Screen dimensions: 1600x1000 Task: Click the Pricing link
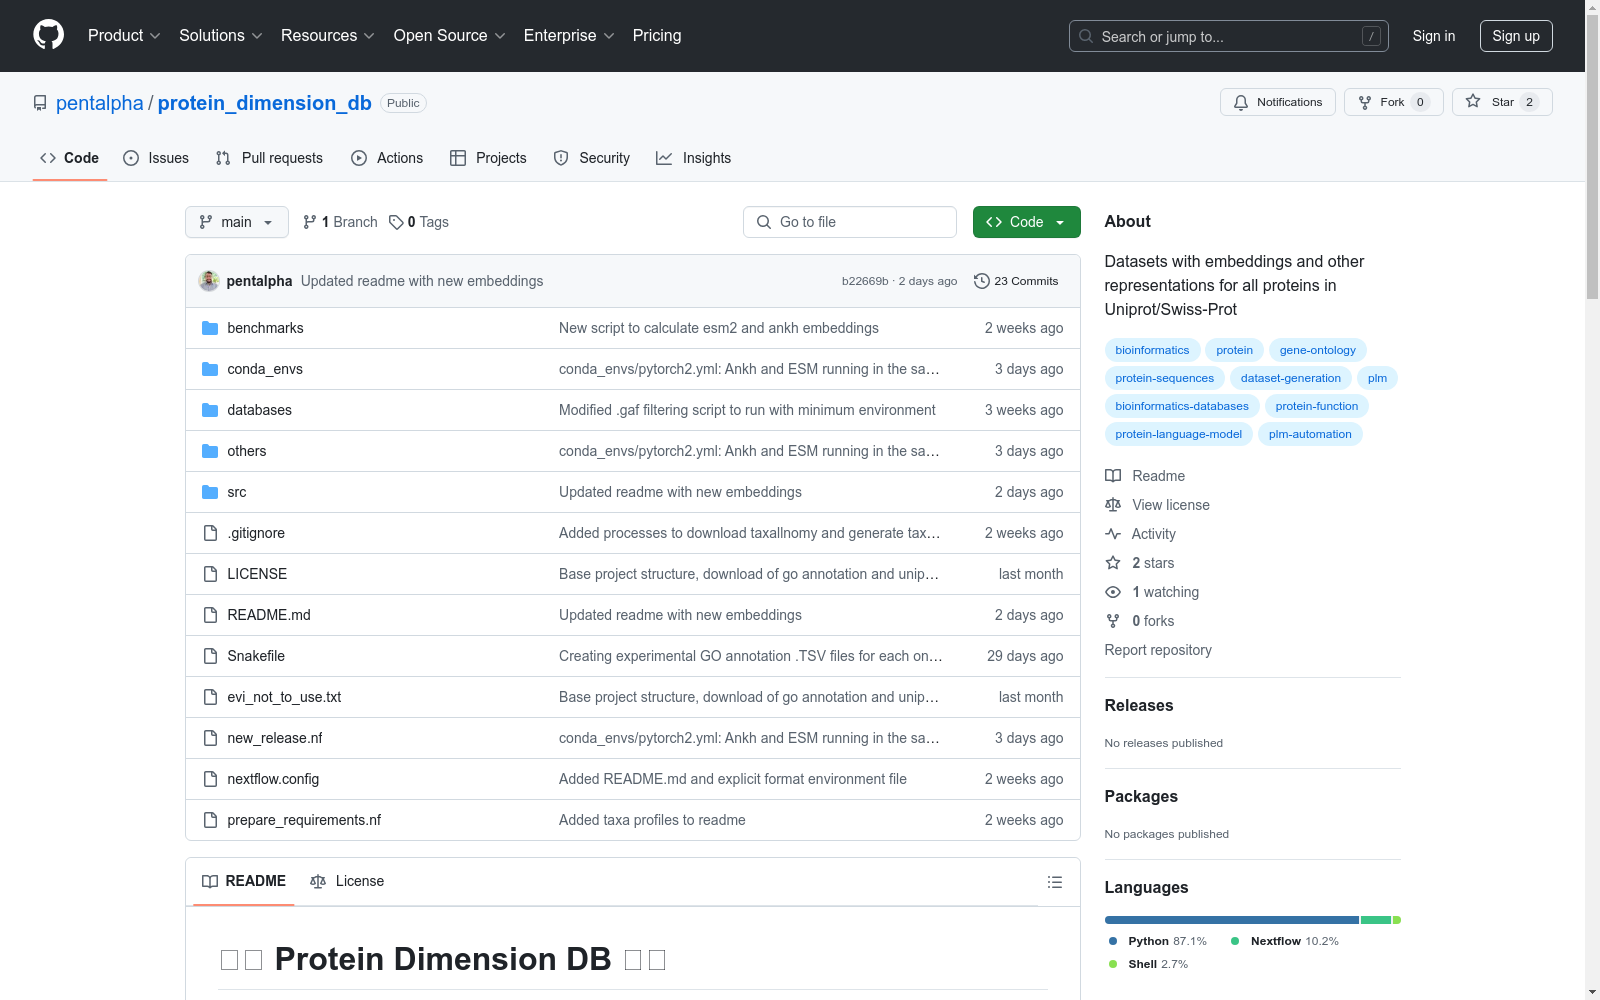657,35
